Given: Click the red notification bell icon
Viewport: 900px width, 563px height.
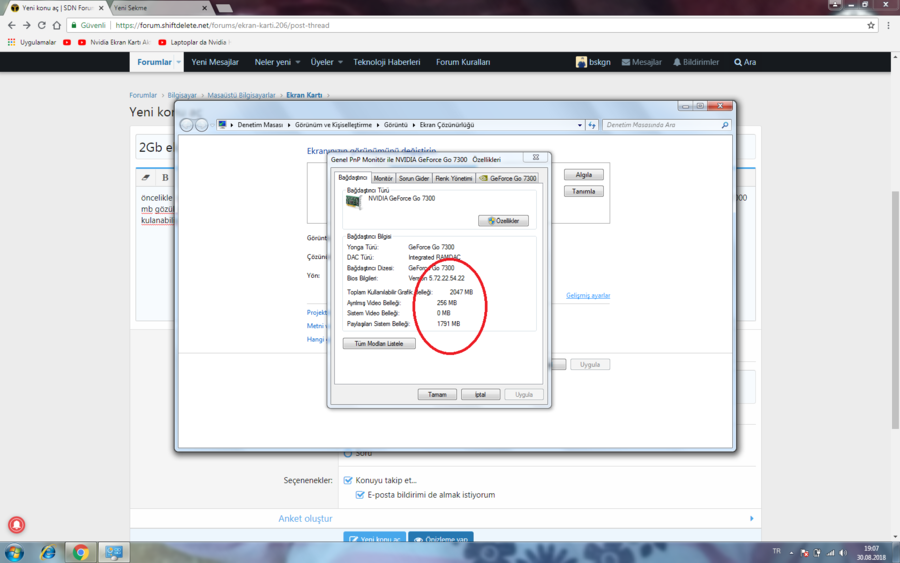Looking at the screenshot, I should [x=16, y=525].
